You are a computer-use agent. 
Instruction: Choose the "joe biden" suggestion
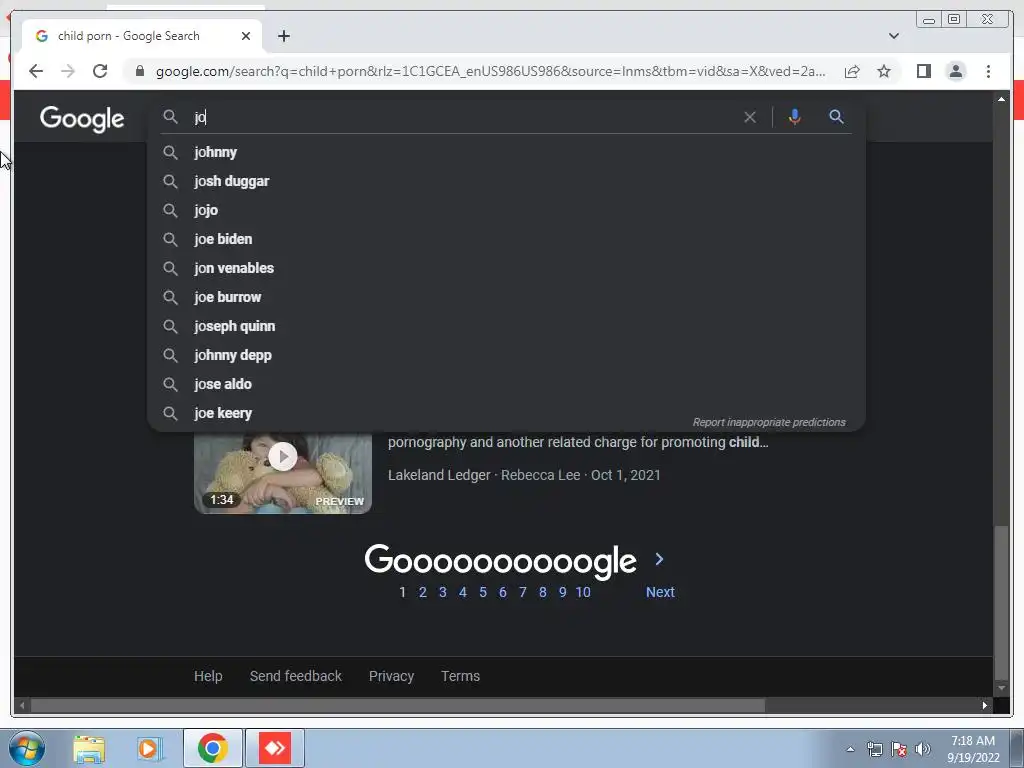coord(506,239)
